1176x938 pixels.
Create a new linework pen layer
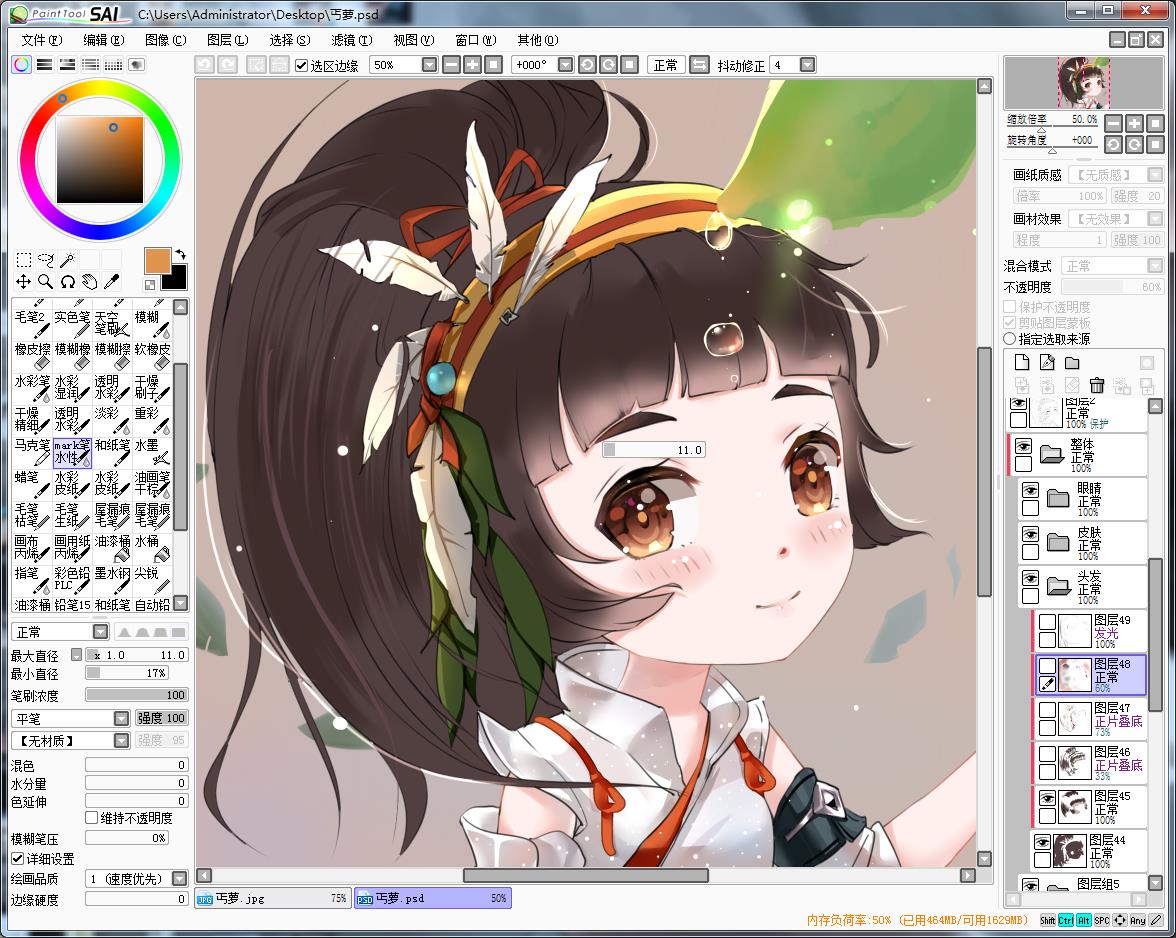tap(1047, 363)
